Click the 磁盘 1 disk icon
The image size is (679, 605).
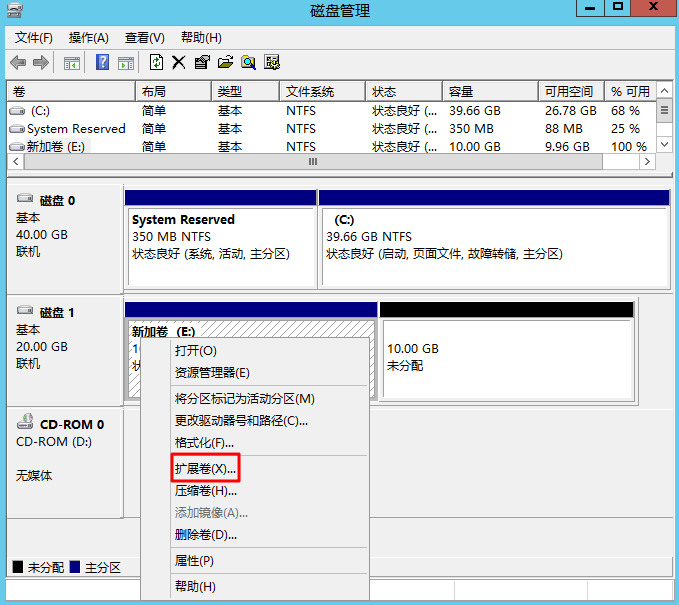click(x=25, y=311)
